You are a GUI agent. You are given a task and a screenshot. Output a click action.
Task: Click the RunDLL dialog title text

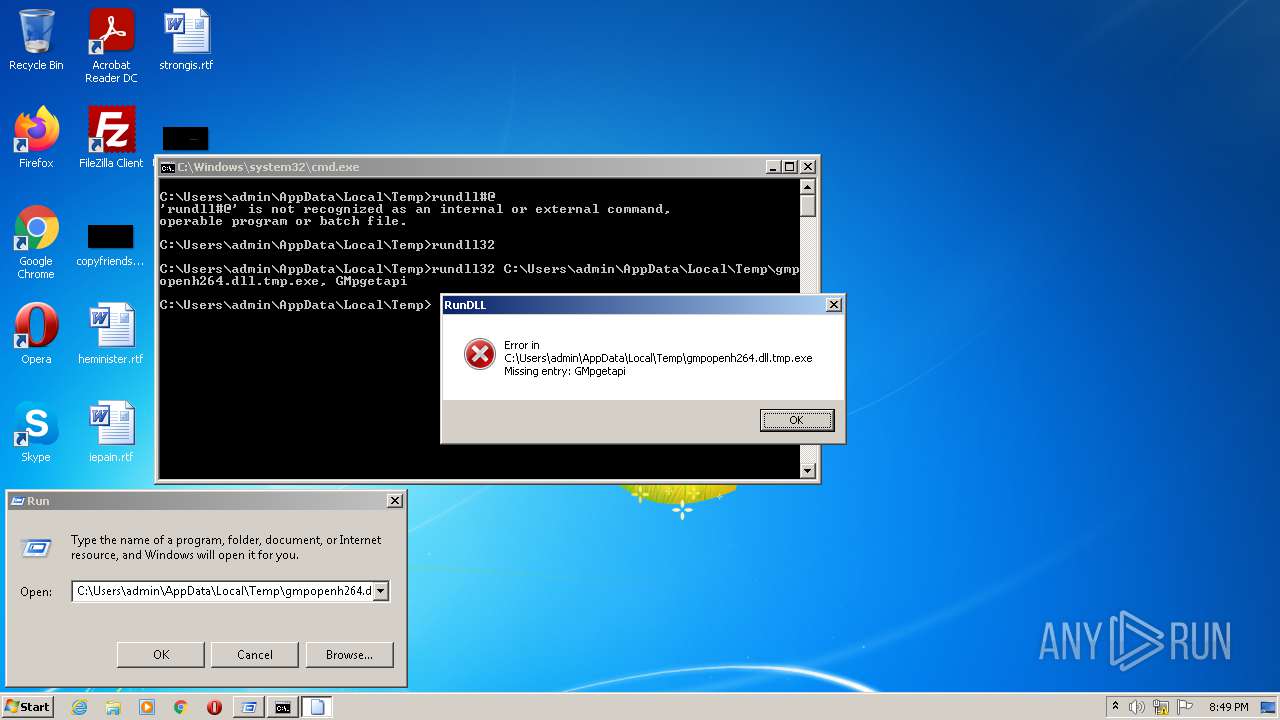pos(465,305)
